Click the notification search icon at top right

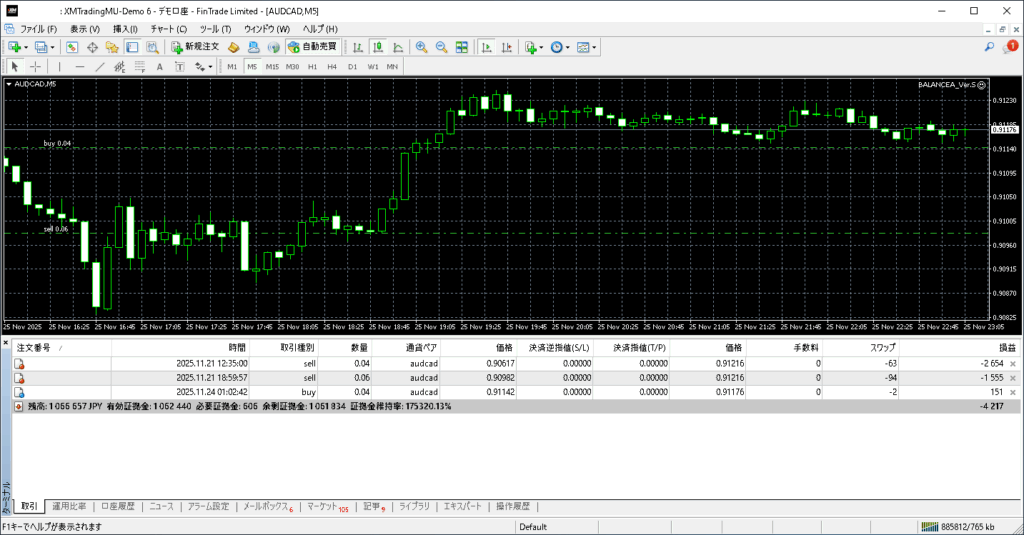(990, 47)
